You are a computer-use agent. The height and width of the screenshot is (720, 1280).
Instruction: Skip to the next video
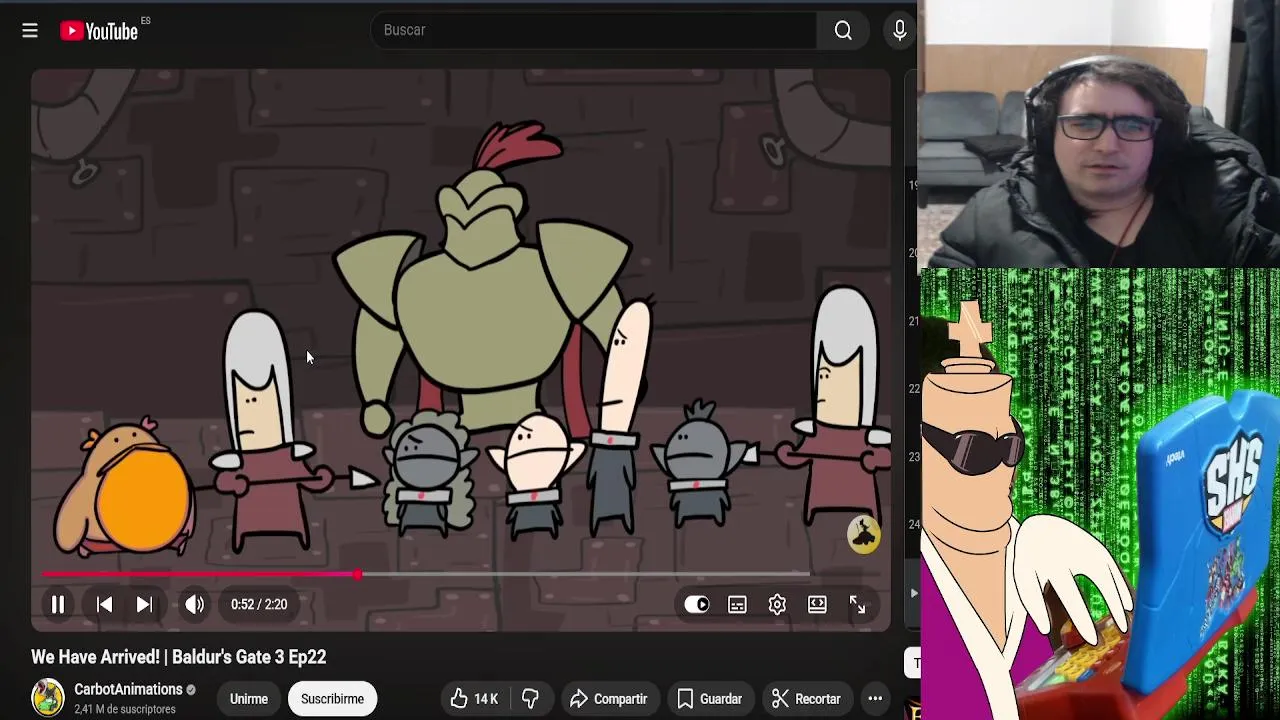[x=144, y=604]
